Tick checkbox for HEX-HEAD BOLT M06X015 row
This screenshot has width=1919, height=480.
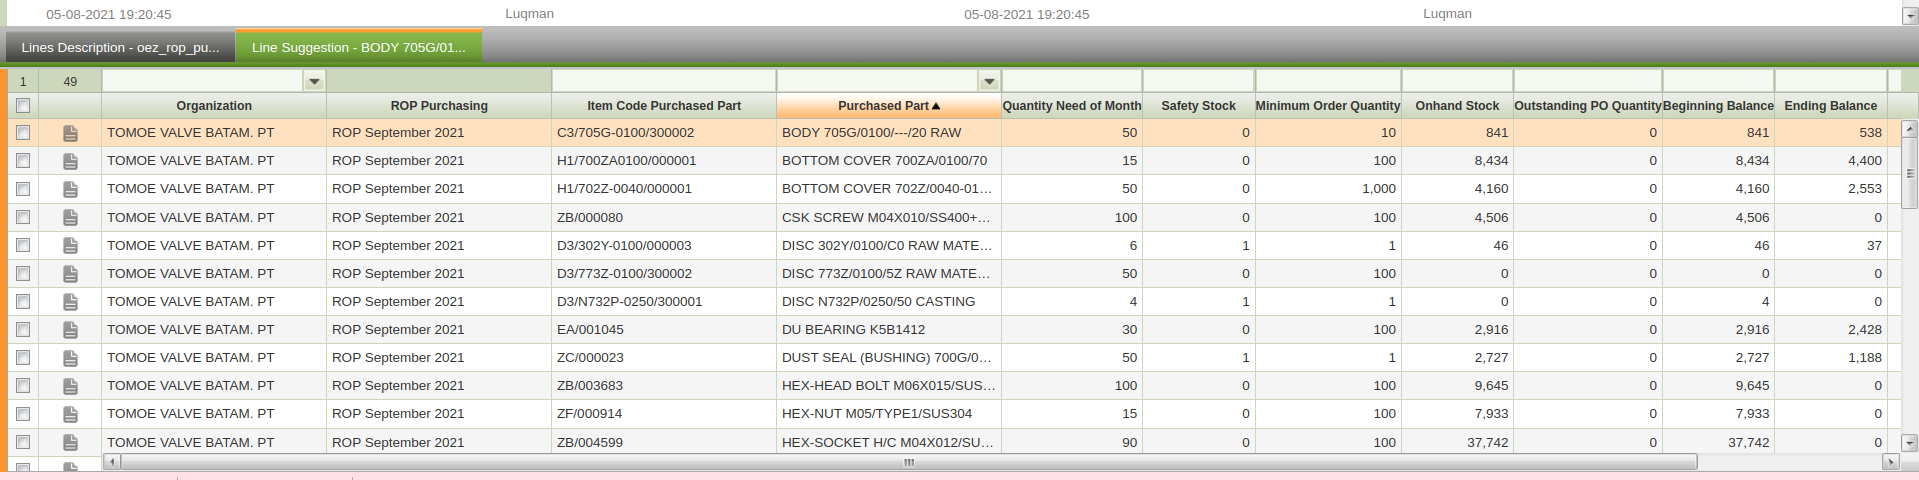tap(23, 386)
